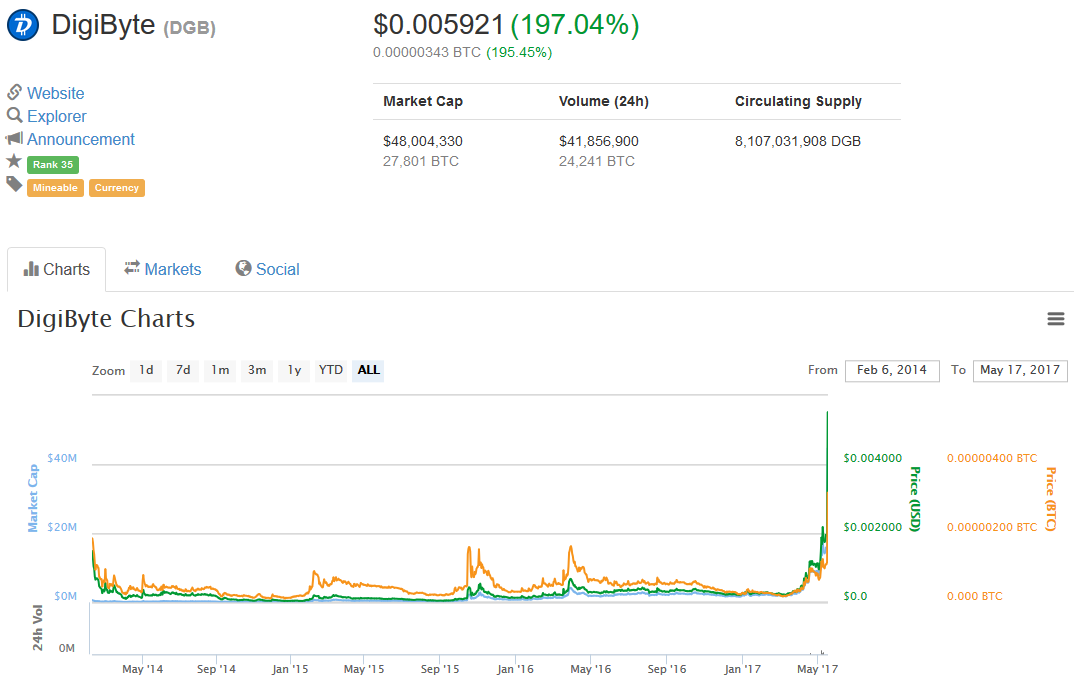Click the 24,241 BTC volume value
The width and height of the screenshot is (1074, 682).
[597, 162]
